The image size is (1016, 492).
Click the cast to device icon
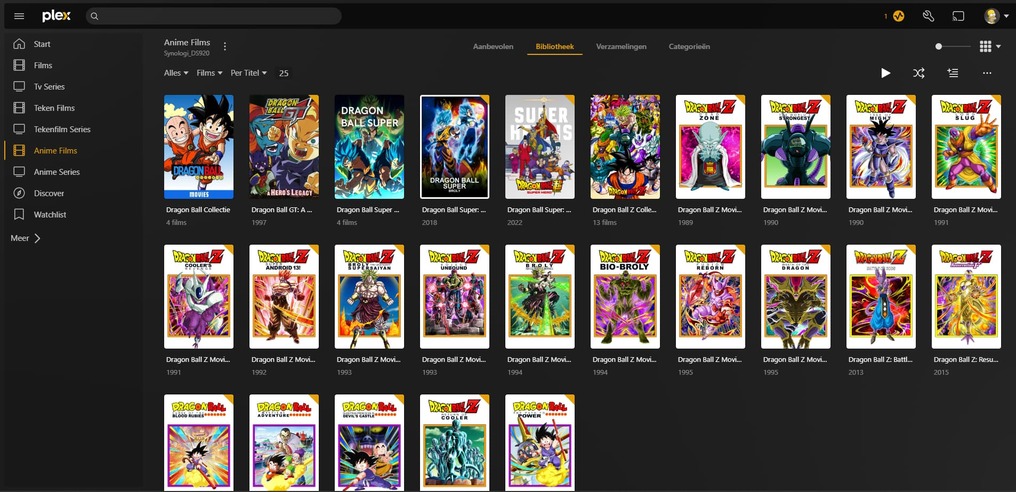(x=958, y=16)
